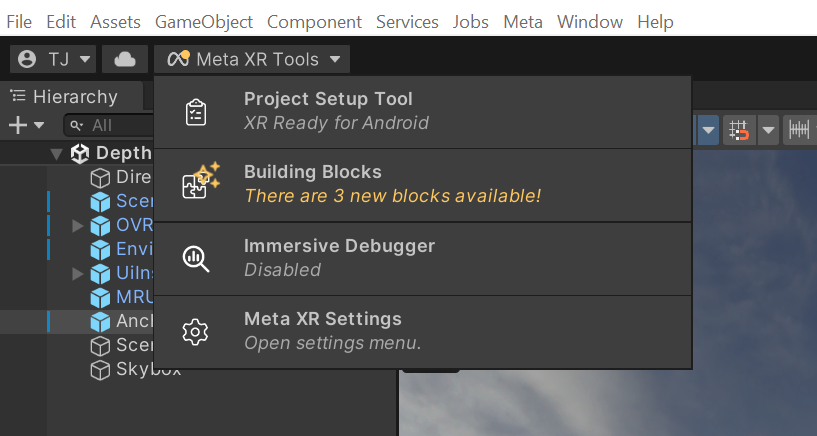
Task: Expand the OVR object in Hierarchy
Action: (x=78, y=225)
